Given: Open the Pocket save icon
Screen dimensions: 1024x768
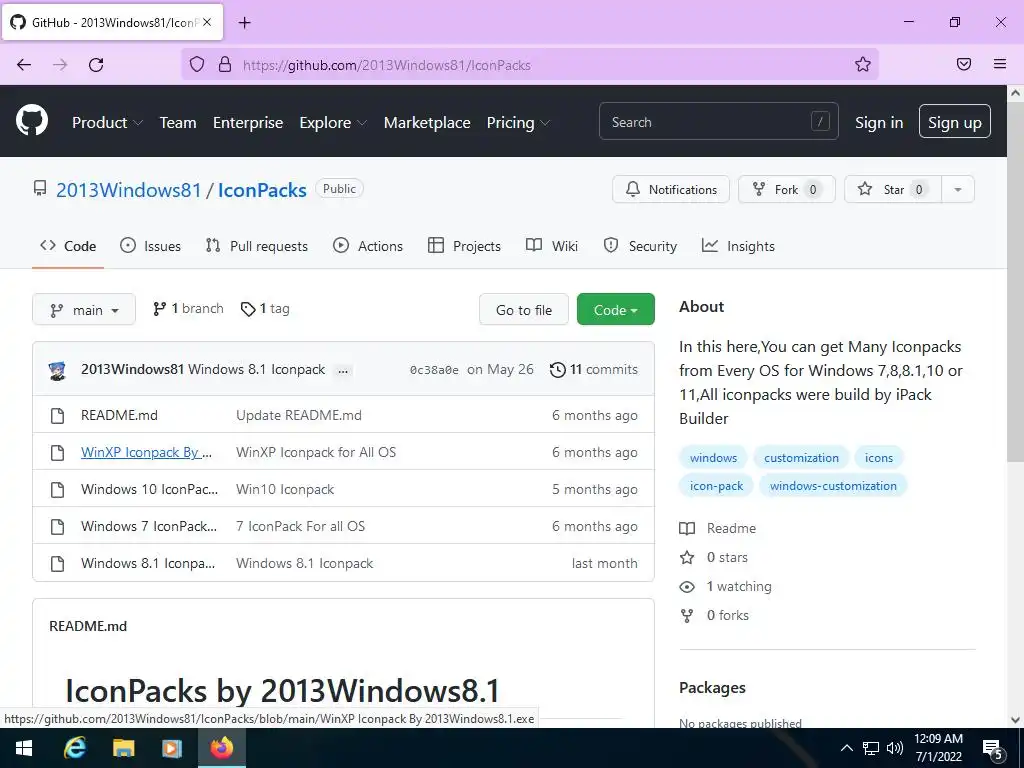Looking at the screenshot, I should tap(963, 64).
